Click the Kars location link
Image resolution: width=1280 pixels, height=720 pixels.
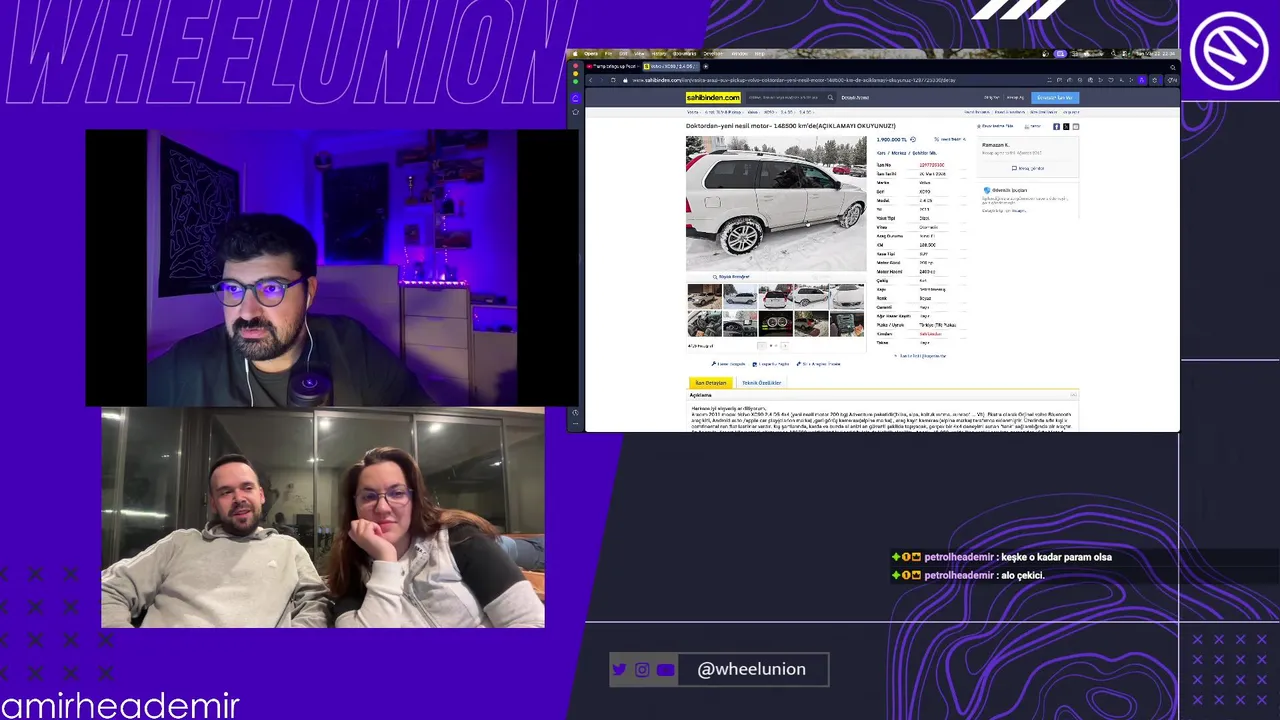tap(883, 153)
